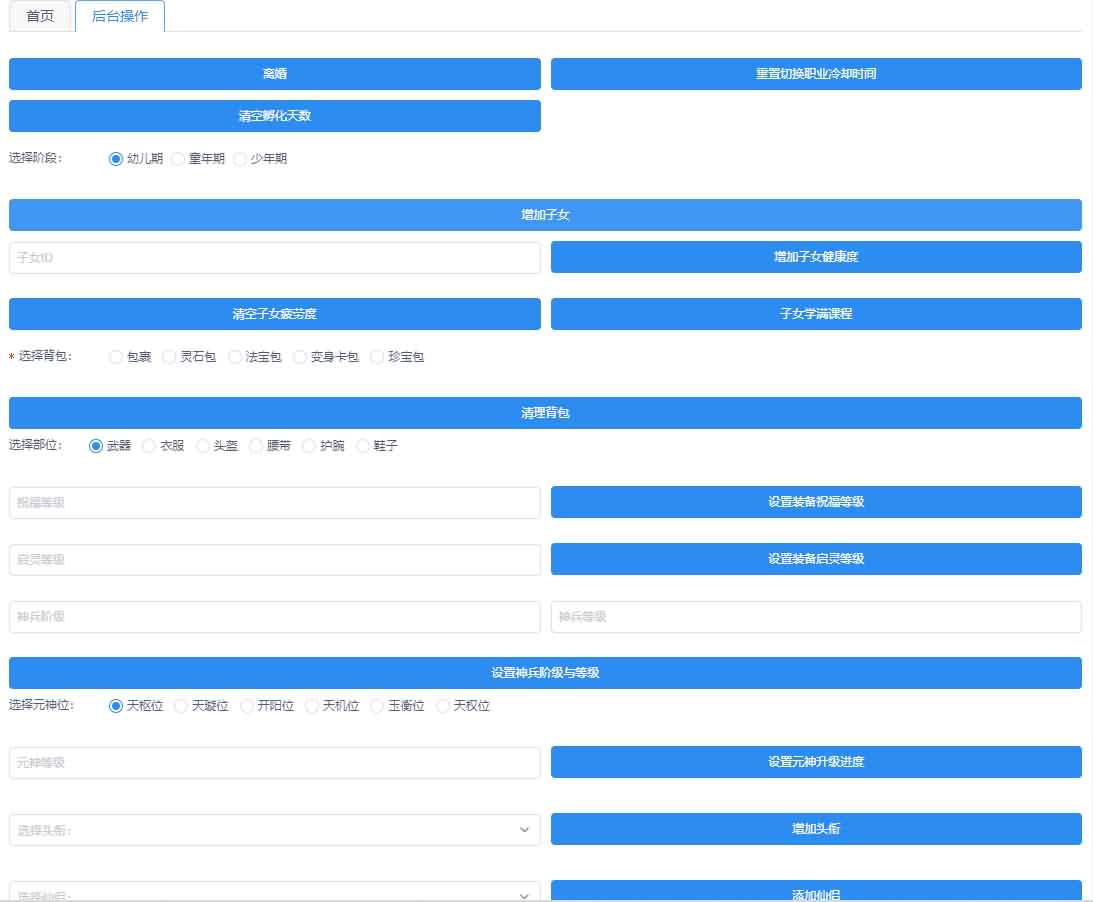Select the 童年期 stage radio option
1093x902 pixels.
(x=177, y=158)
